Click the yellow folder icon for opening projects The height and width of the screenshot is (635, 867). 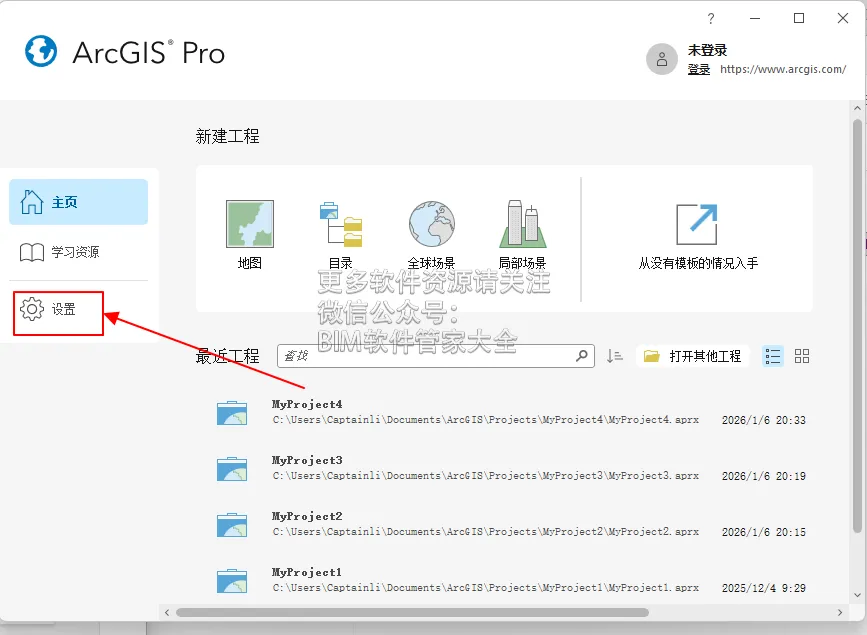(652, 356)
